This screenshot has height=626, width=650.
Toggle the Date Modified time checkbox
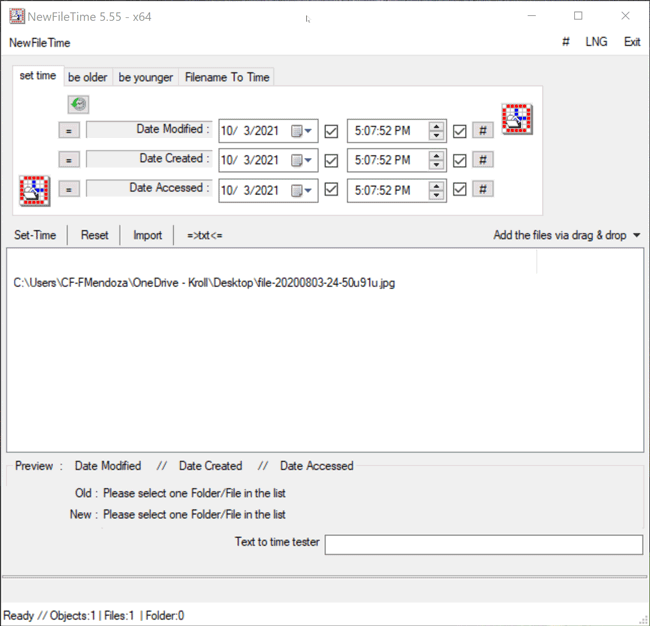(459, 131)
